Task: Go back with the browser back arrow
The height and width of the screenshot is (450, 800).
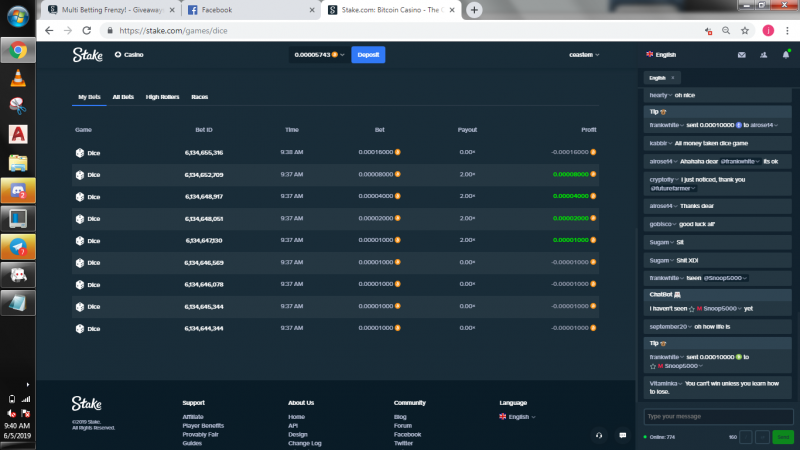Action: (x=49, y=31)
